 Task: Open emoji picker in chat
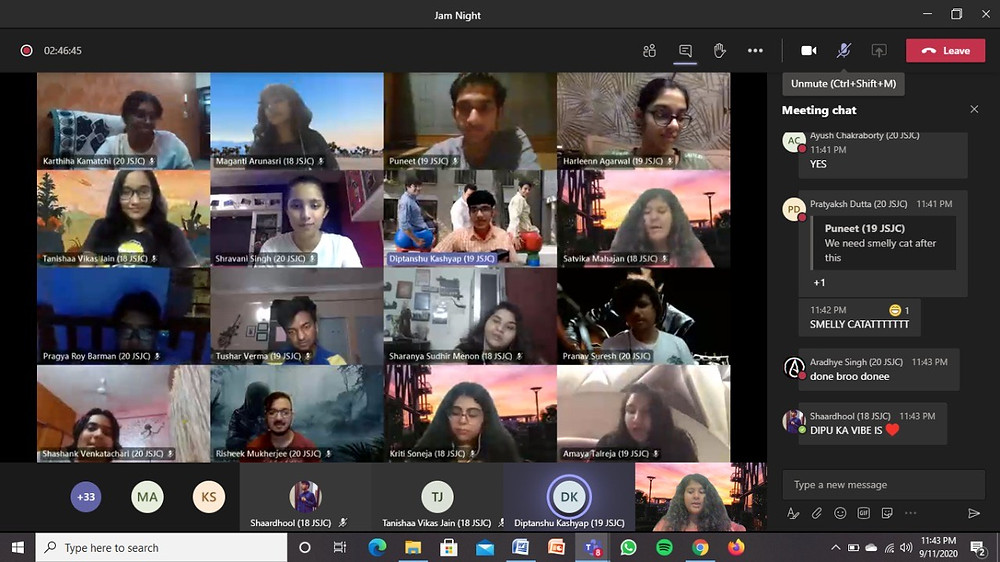840,513
